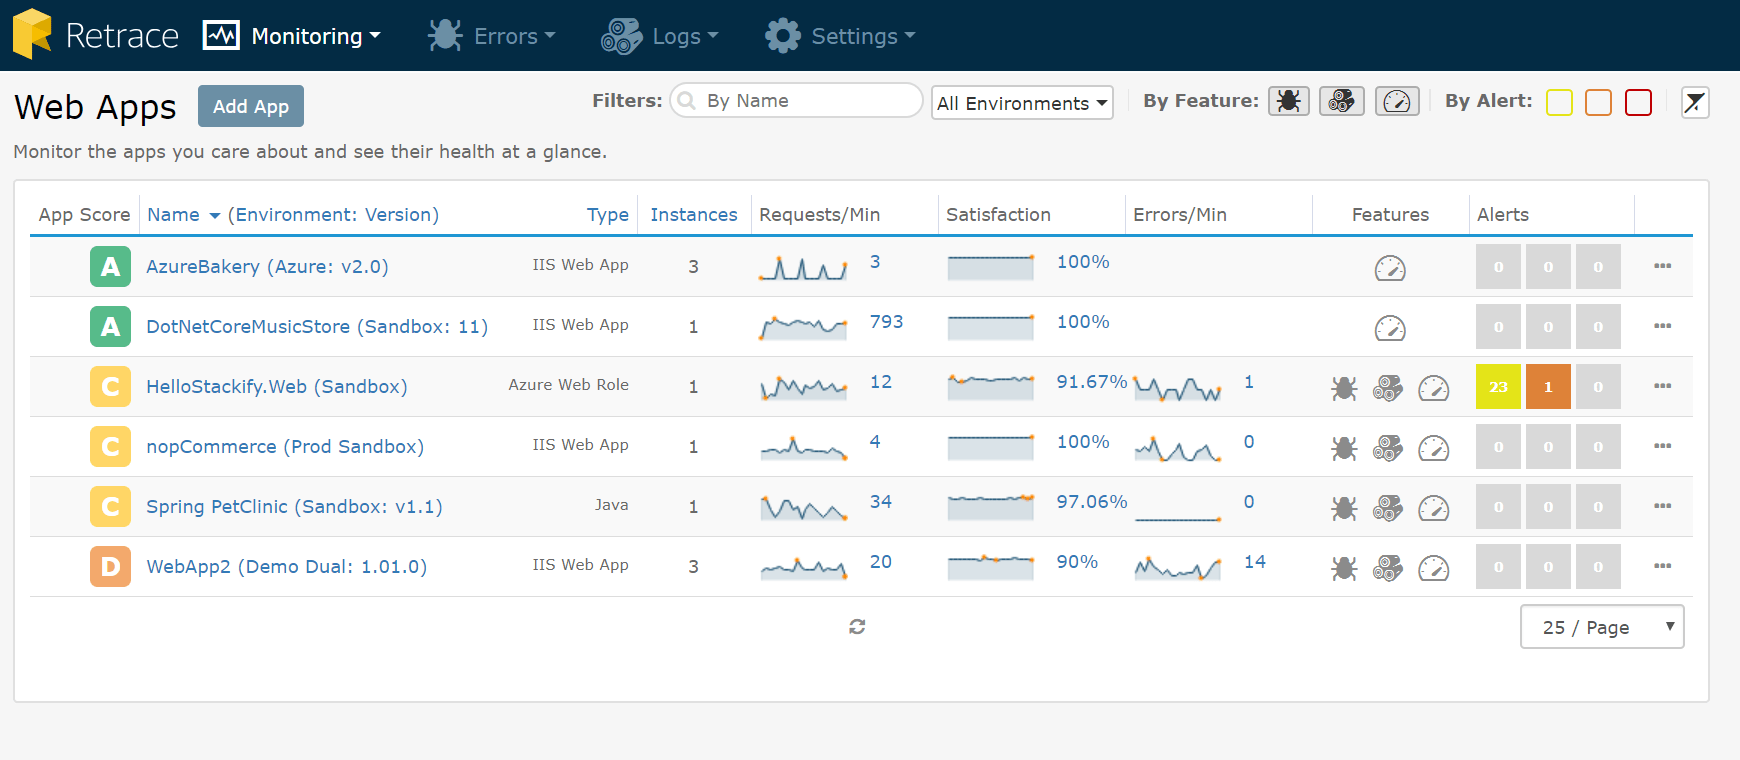Open nopCommerce's row options ellipsis
This screenshot has width=1740, height=760.
[x=1663, y=446]
